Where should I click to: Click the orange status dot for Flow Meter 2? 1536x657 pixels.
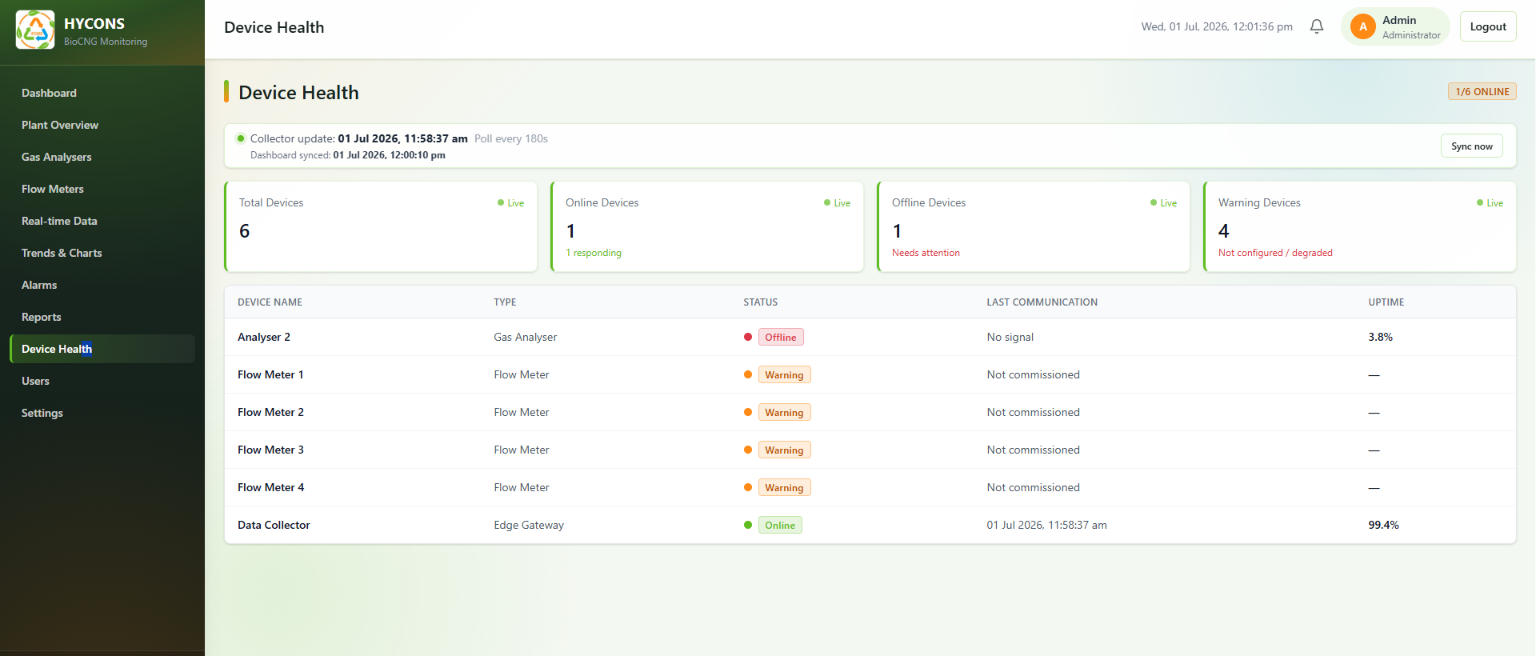(748, 412)
